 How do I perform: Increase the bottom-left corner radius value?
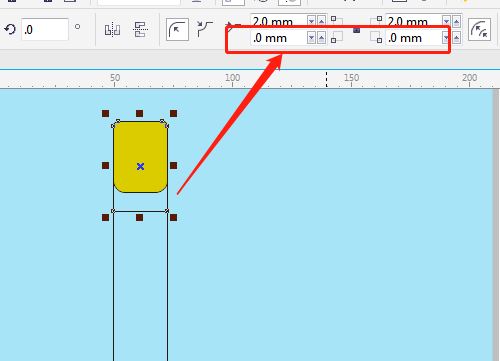(x=321, y=38)
